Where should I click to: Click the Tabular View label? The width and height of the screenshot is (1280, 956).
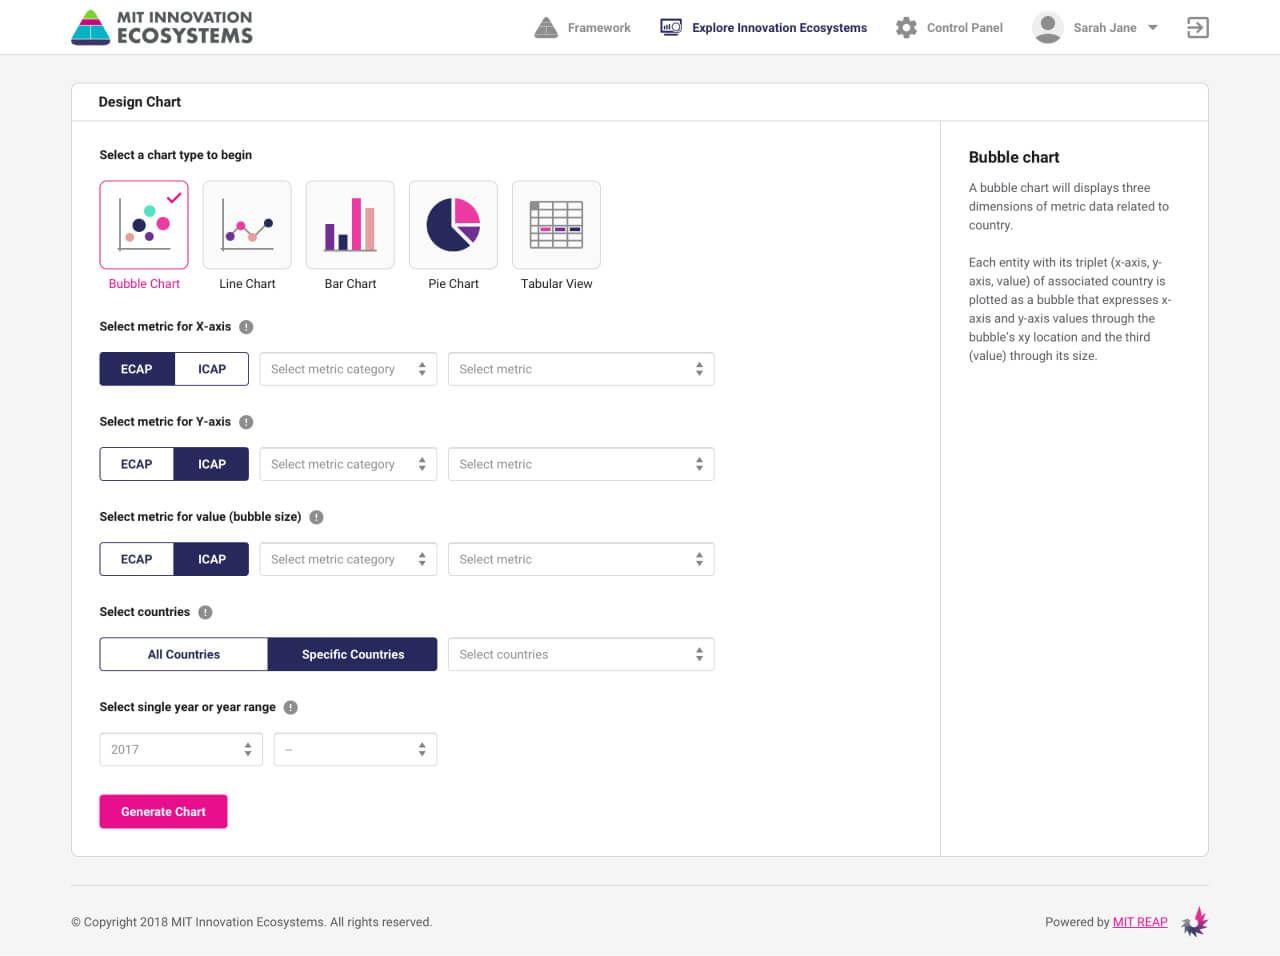coord(556,284)
